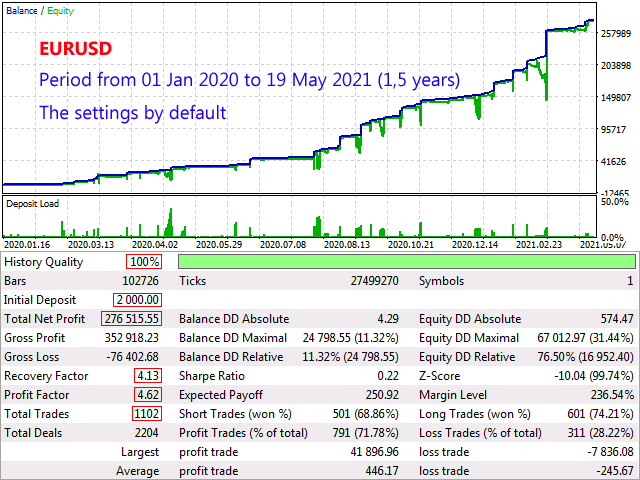Click the Balance legend label
Viewport: 640px width, 480px height.
[22, 11]
